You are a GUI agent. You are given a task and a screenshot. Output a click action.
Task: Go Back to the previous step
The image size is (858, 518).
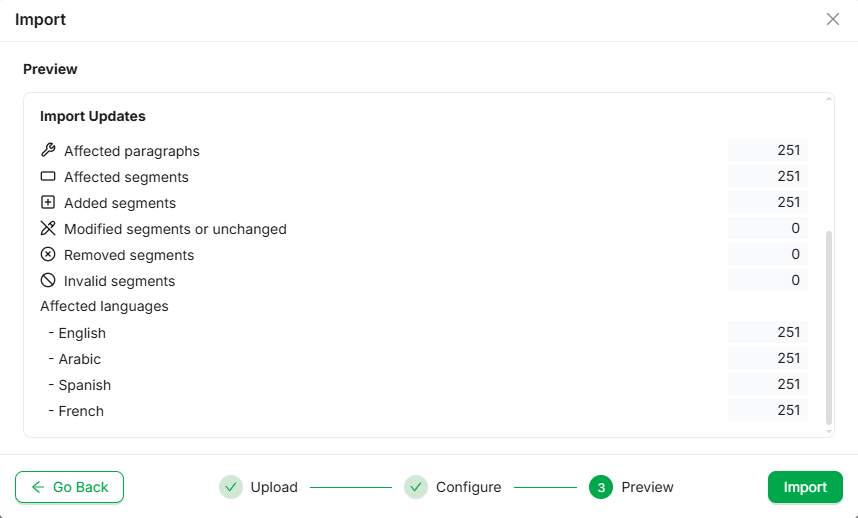point(69,487)
